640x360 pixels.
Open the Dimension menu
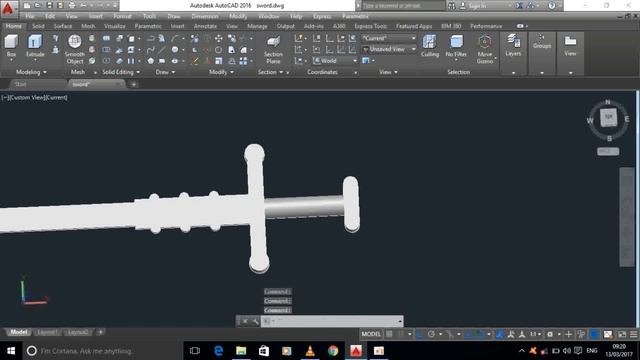pyautogui.click(x=205, y=16)
